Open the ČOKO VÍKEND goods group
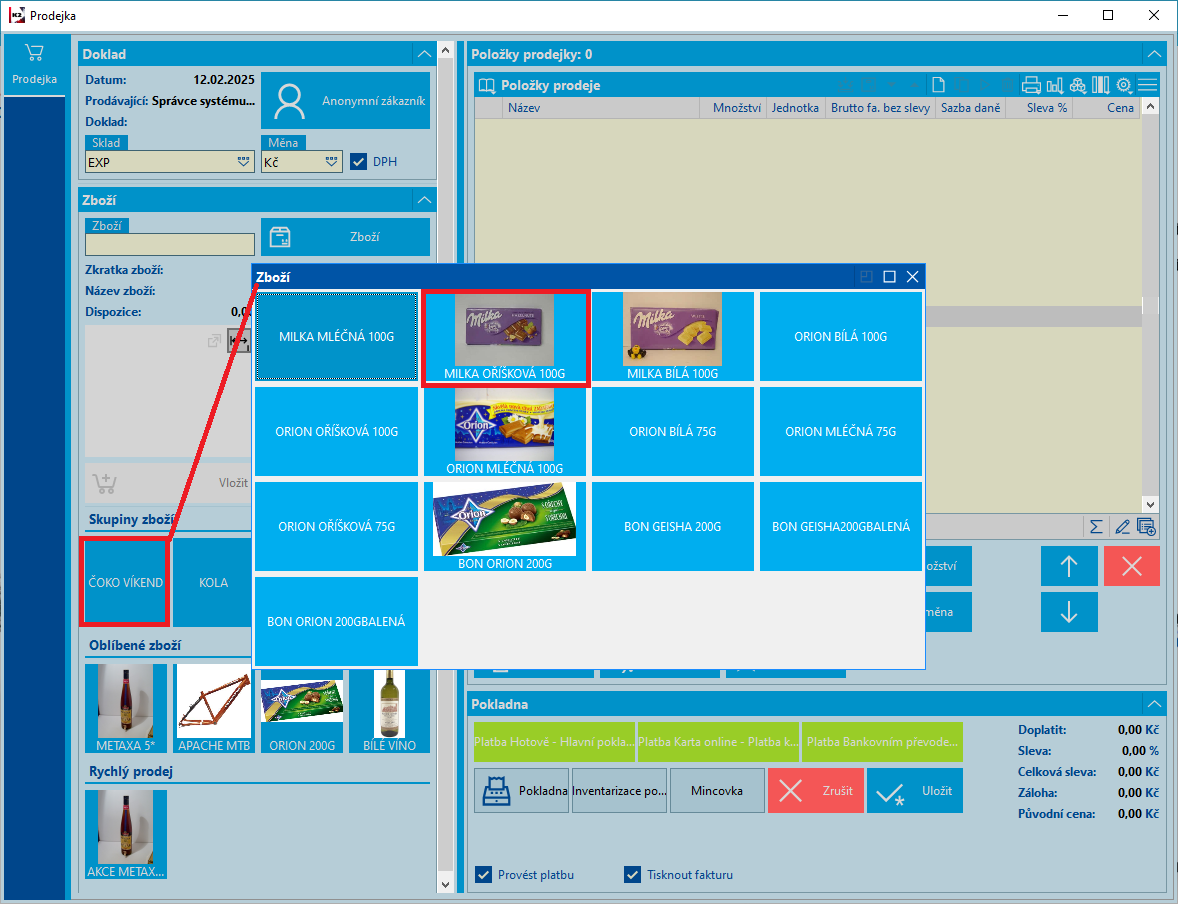Viewport: 1178px width, 904px height. pos(125,582)
